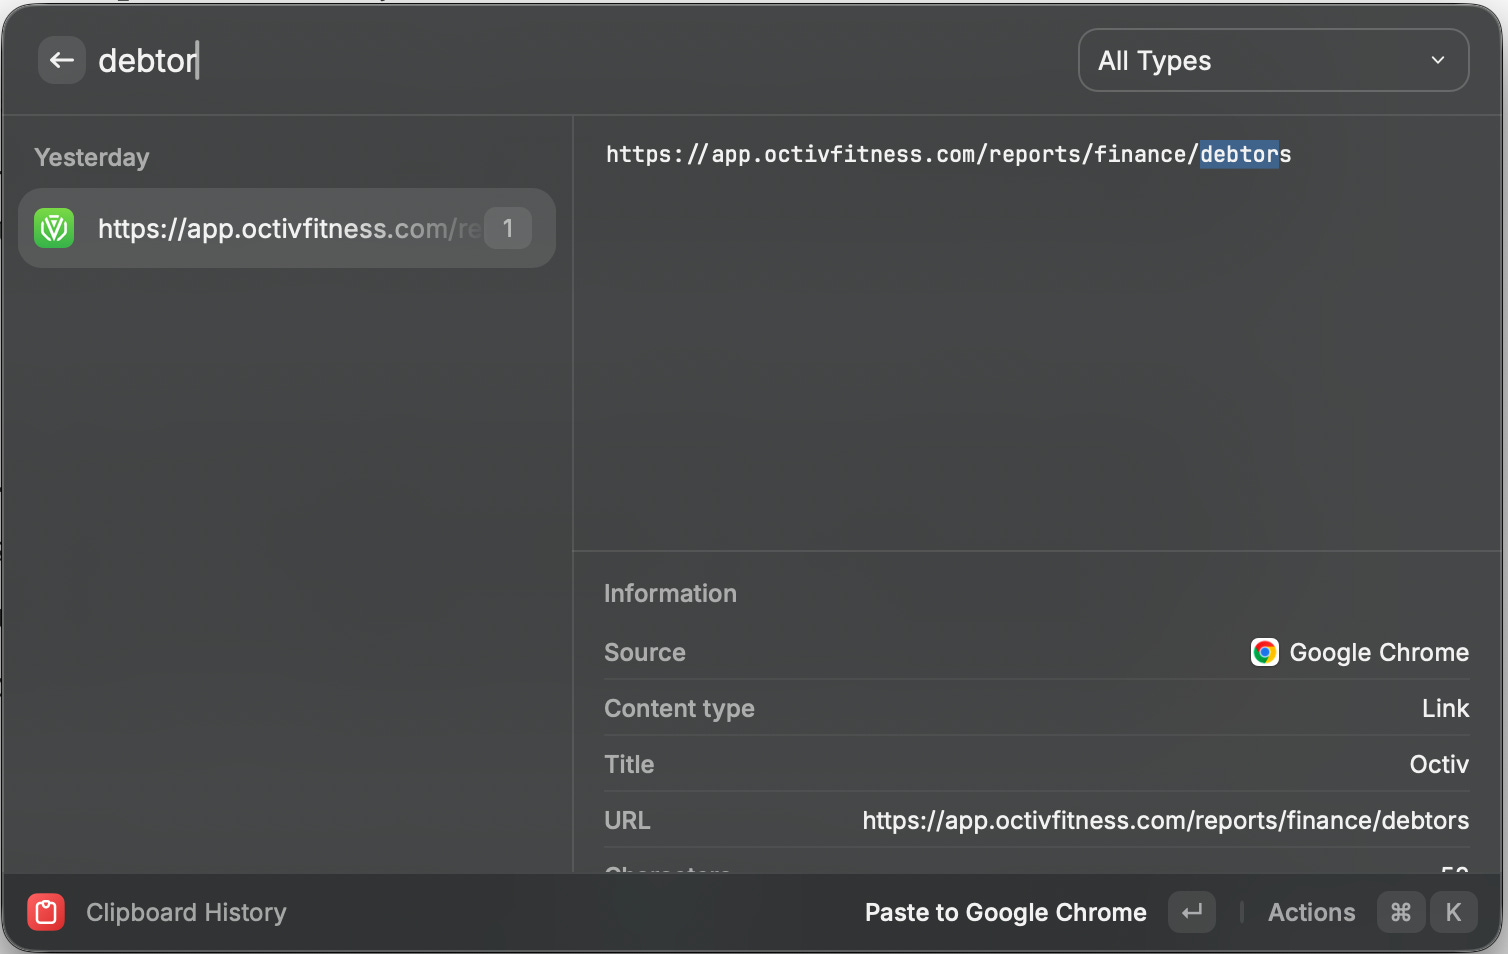Click the 'Link' content type value
This screenshot has width=1508, height=954.
click(1445, 708)
